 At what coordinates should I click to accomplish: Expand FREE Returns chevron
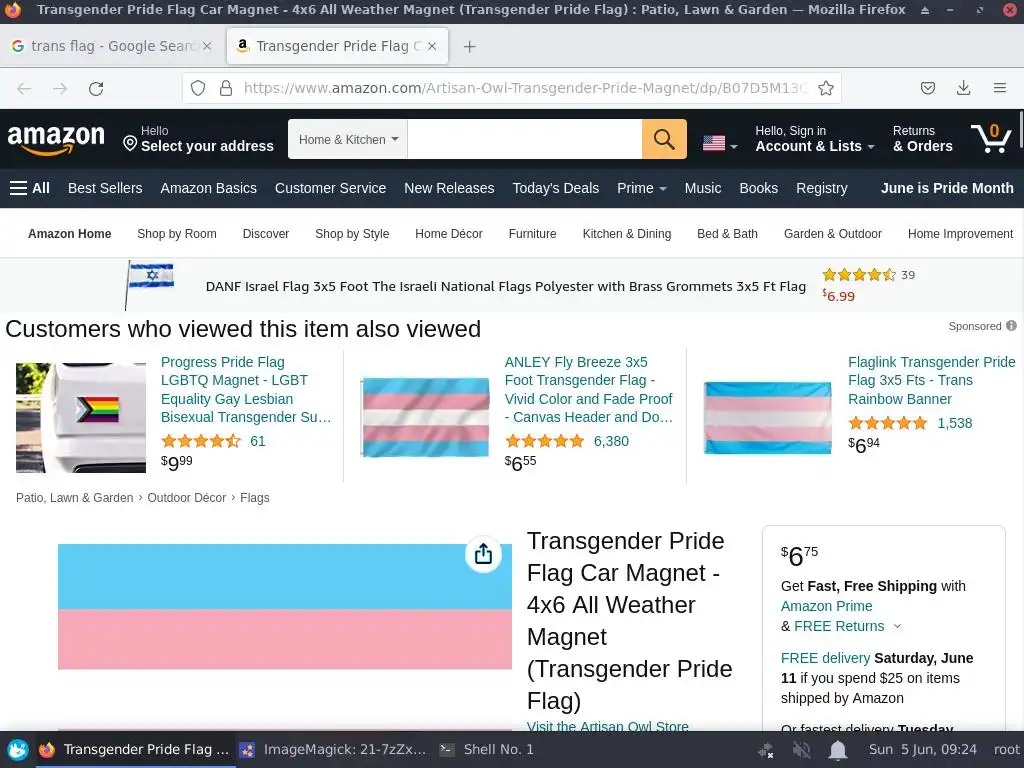point(897,626)
